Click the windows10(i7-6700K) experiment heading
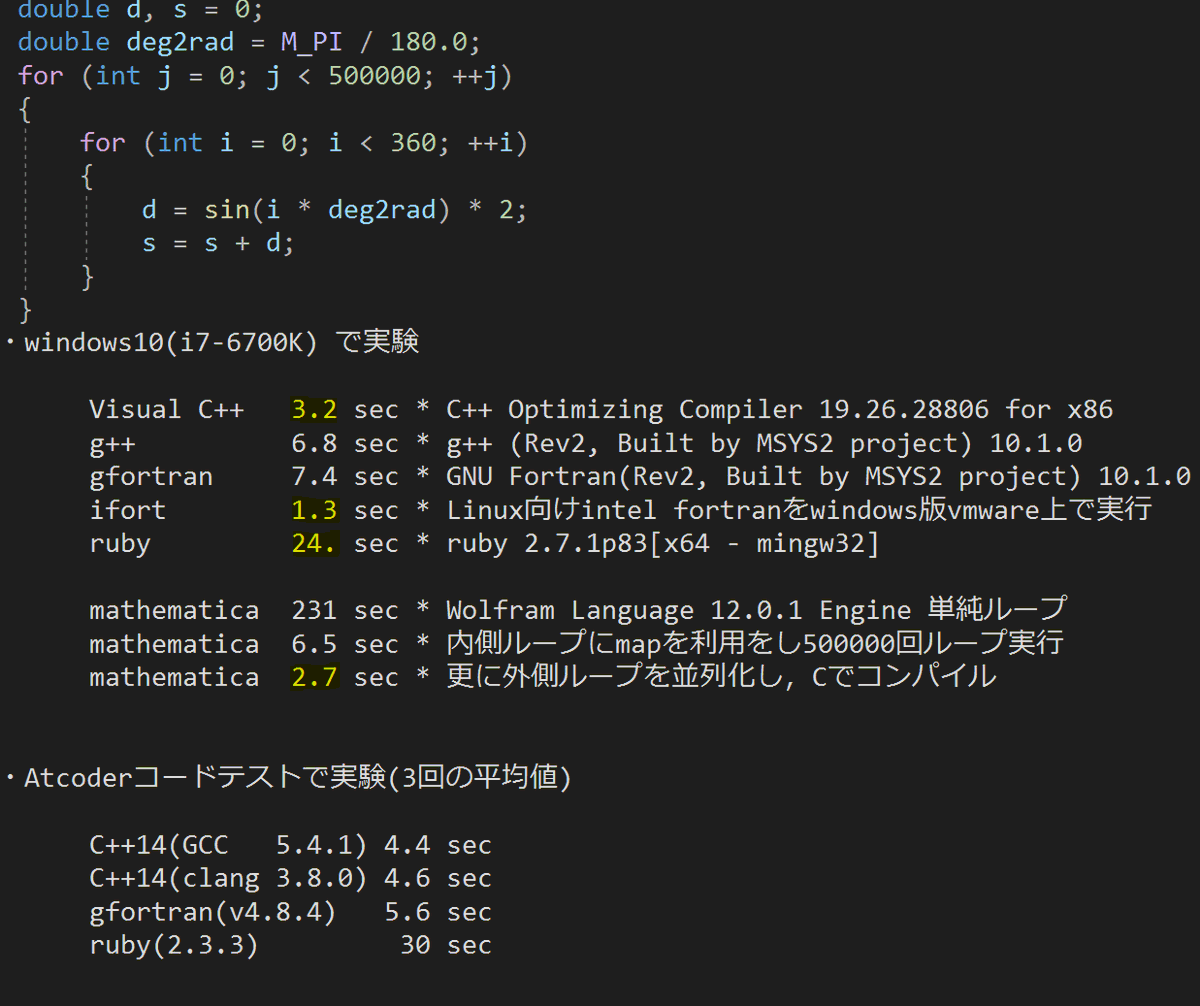The height and width of the screenshot is (1006, 1200). pyautogui.click(x=210, y=342)
